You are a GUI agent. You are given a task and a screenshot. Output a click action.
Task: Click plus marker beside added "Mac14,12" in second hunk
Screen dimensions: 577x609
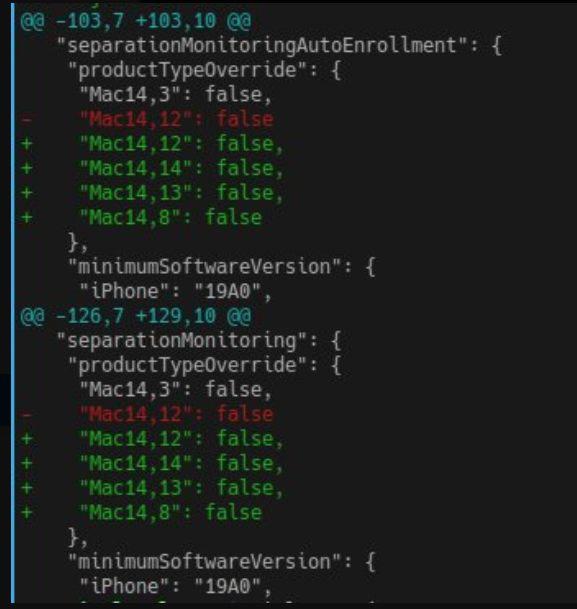pos(26,439)
